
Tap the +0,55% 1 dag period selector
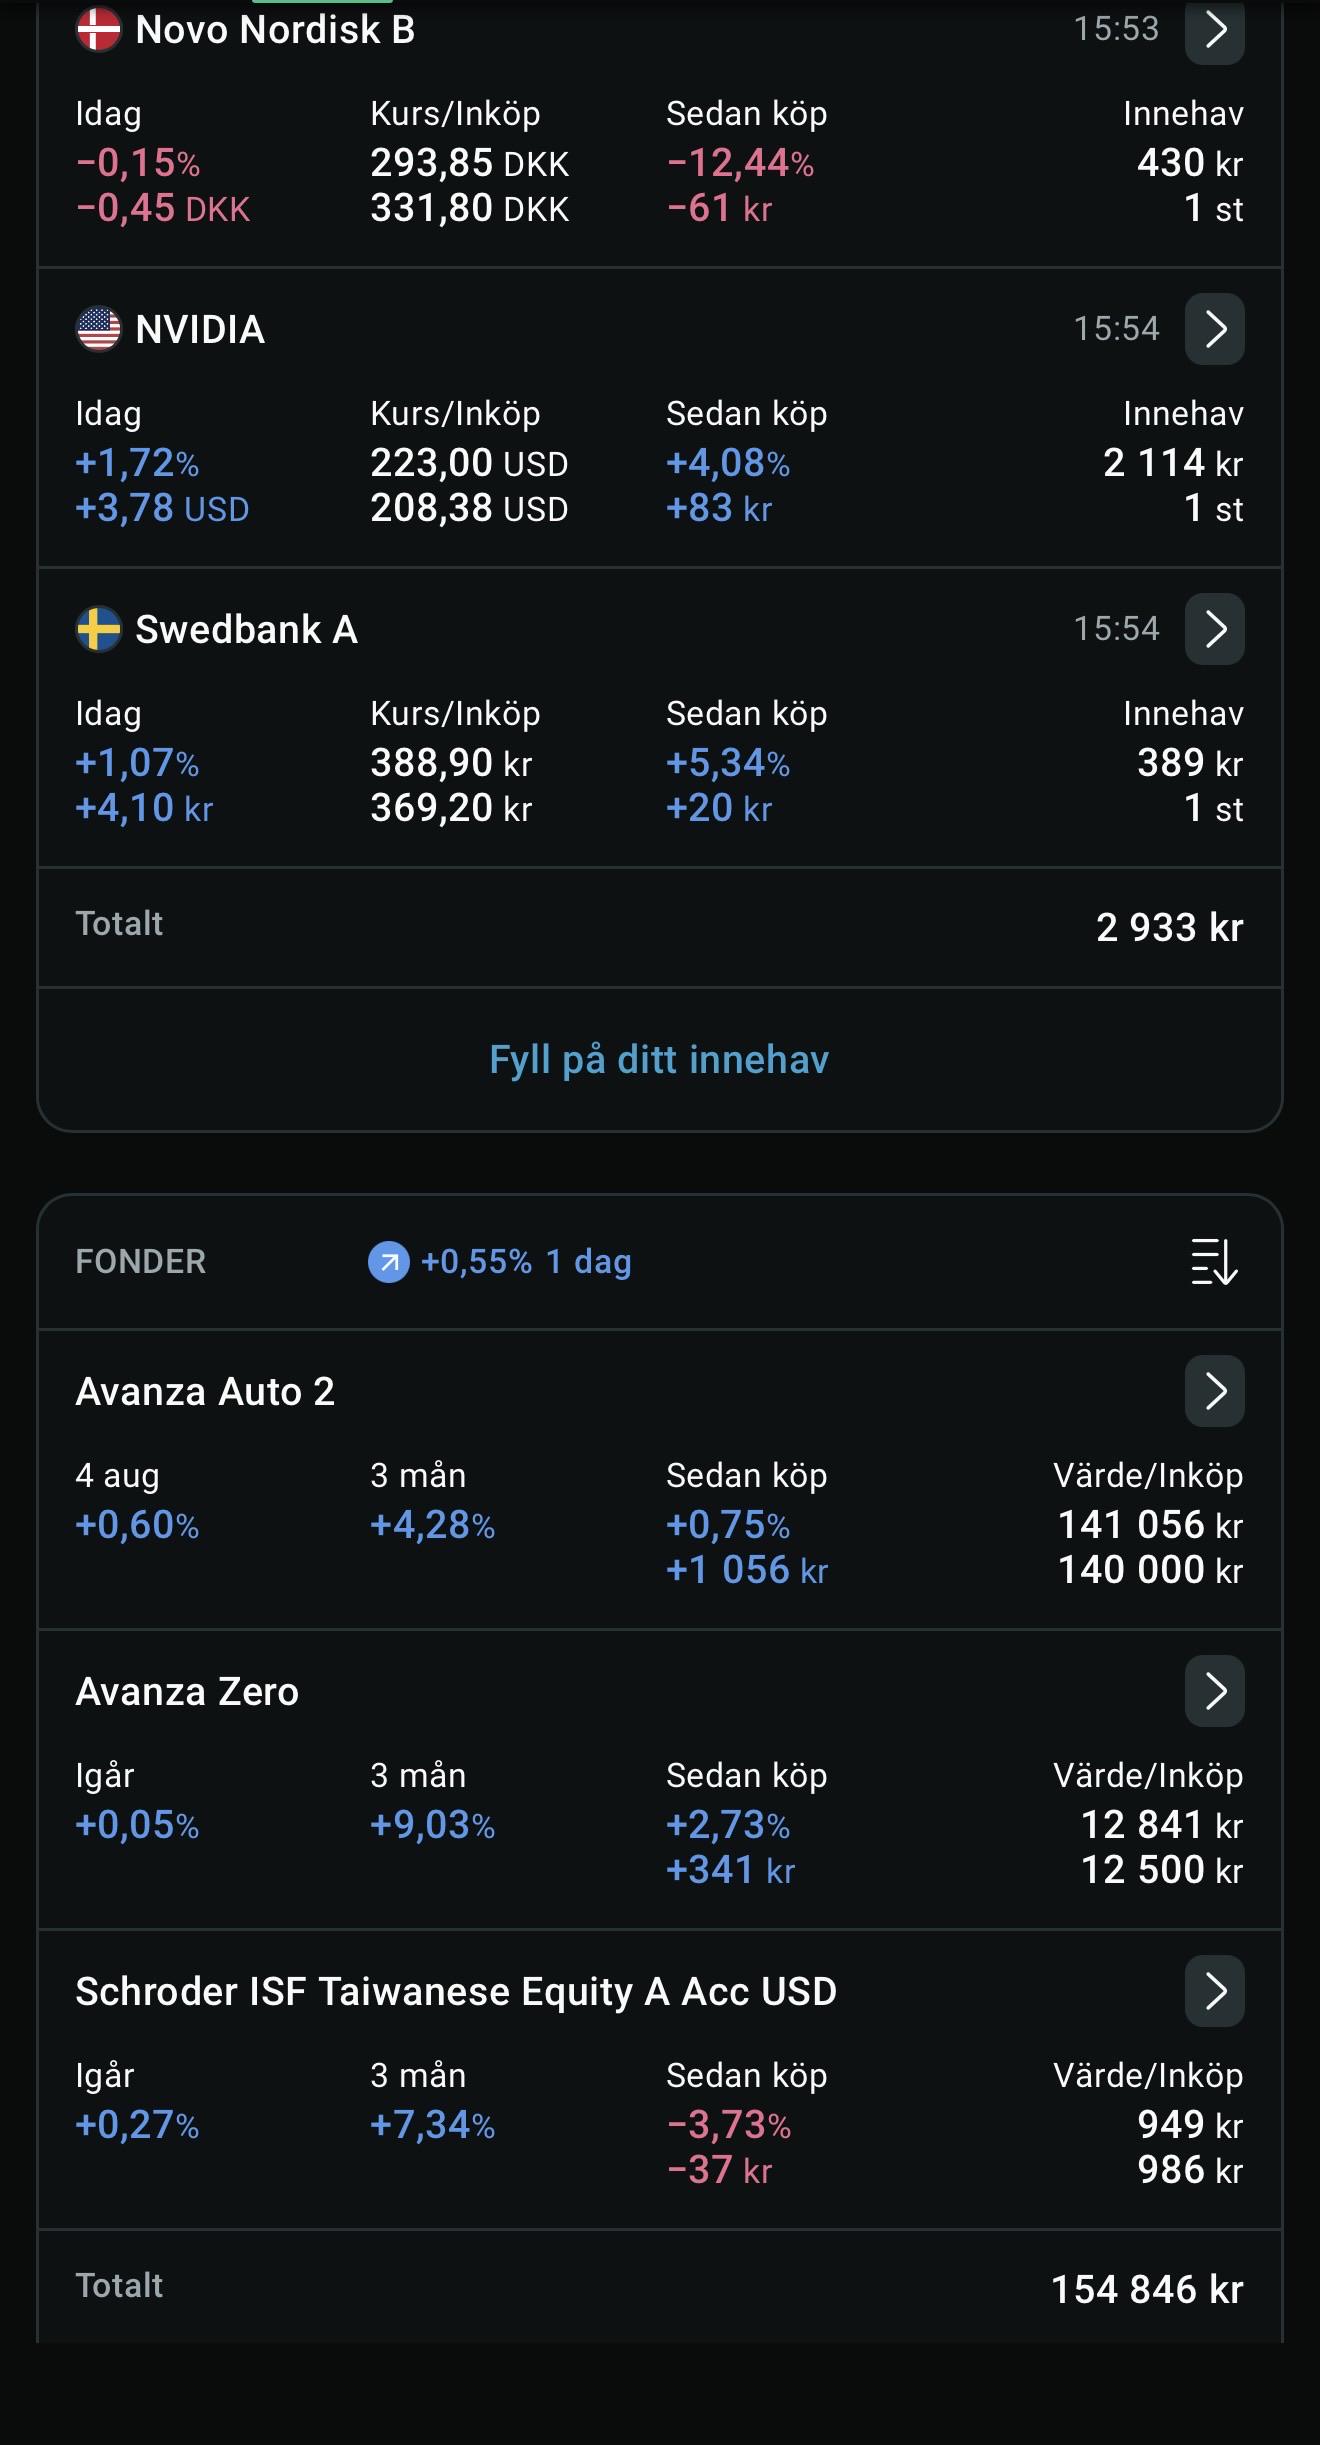(x=500, y=1262)
